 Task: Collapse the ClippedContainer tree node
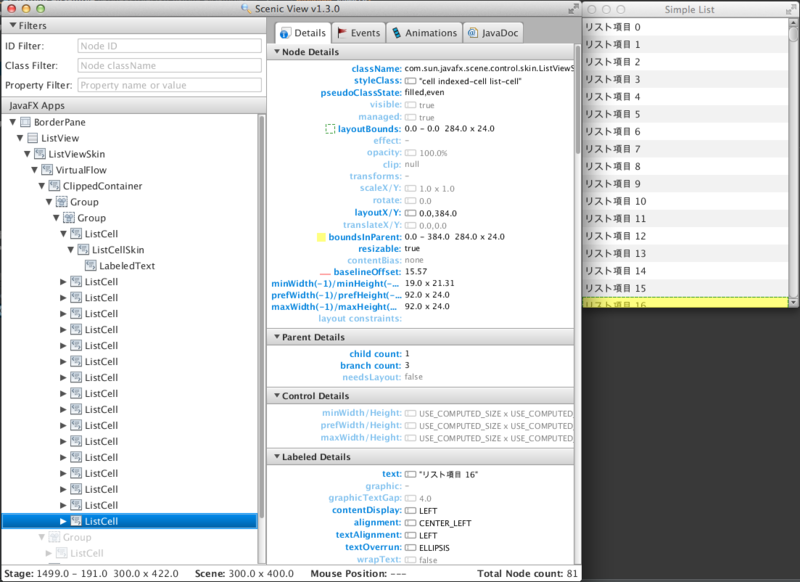[42, 186]
